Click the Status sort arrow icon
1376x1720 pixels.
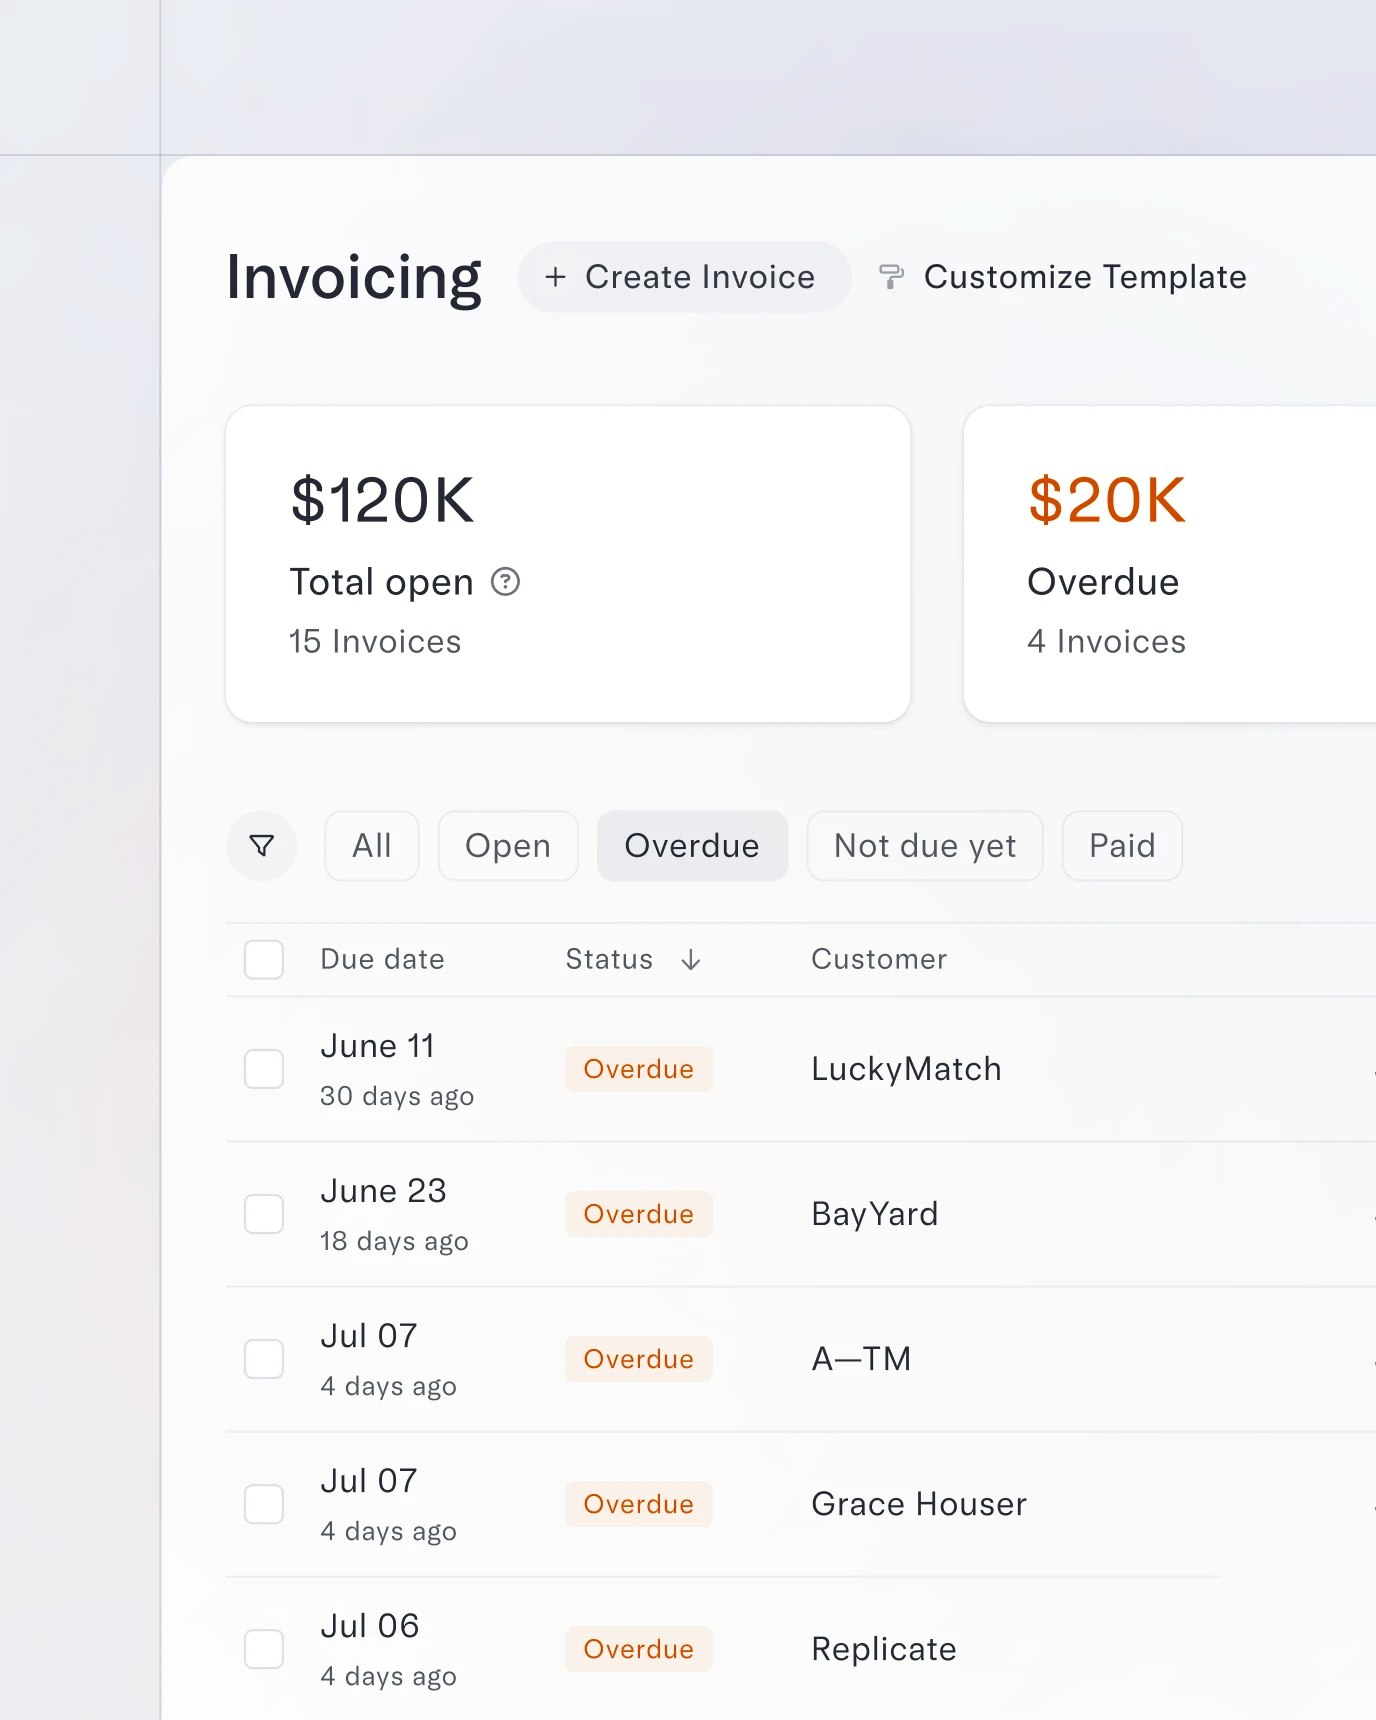691,960
